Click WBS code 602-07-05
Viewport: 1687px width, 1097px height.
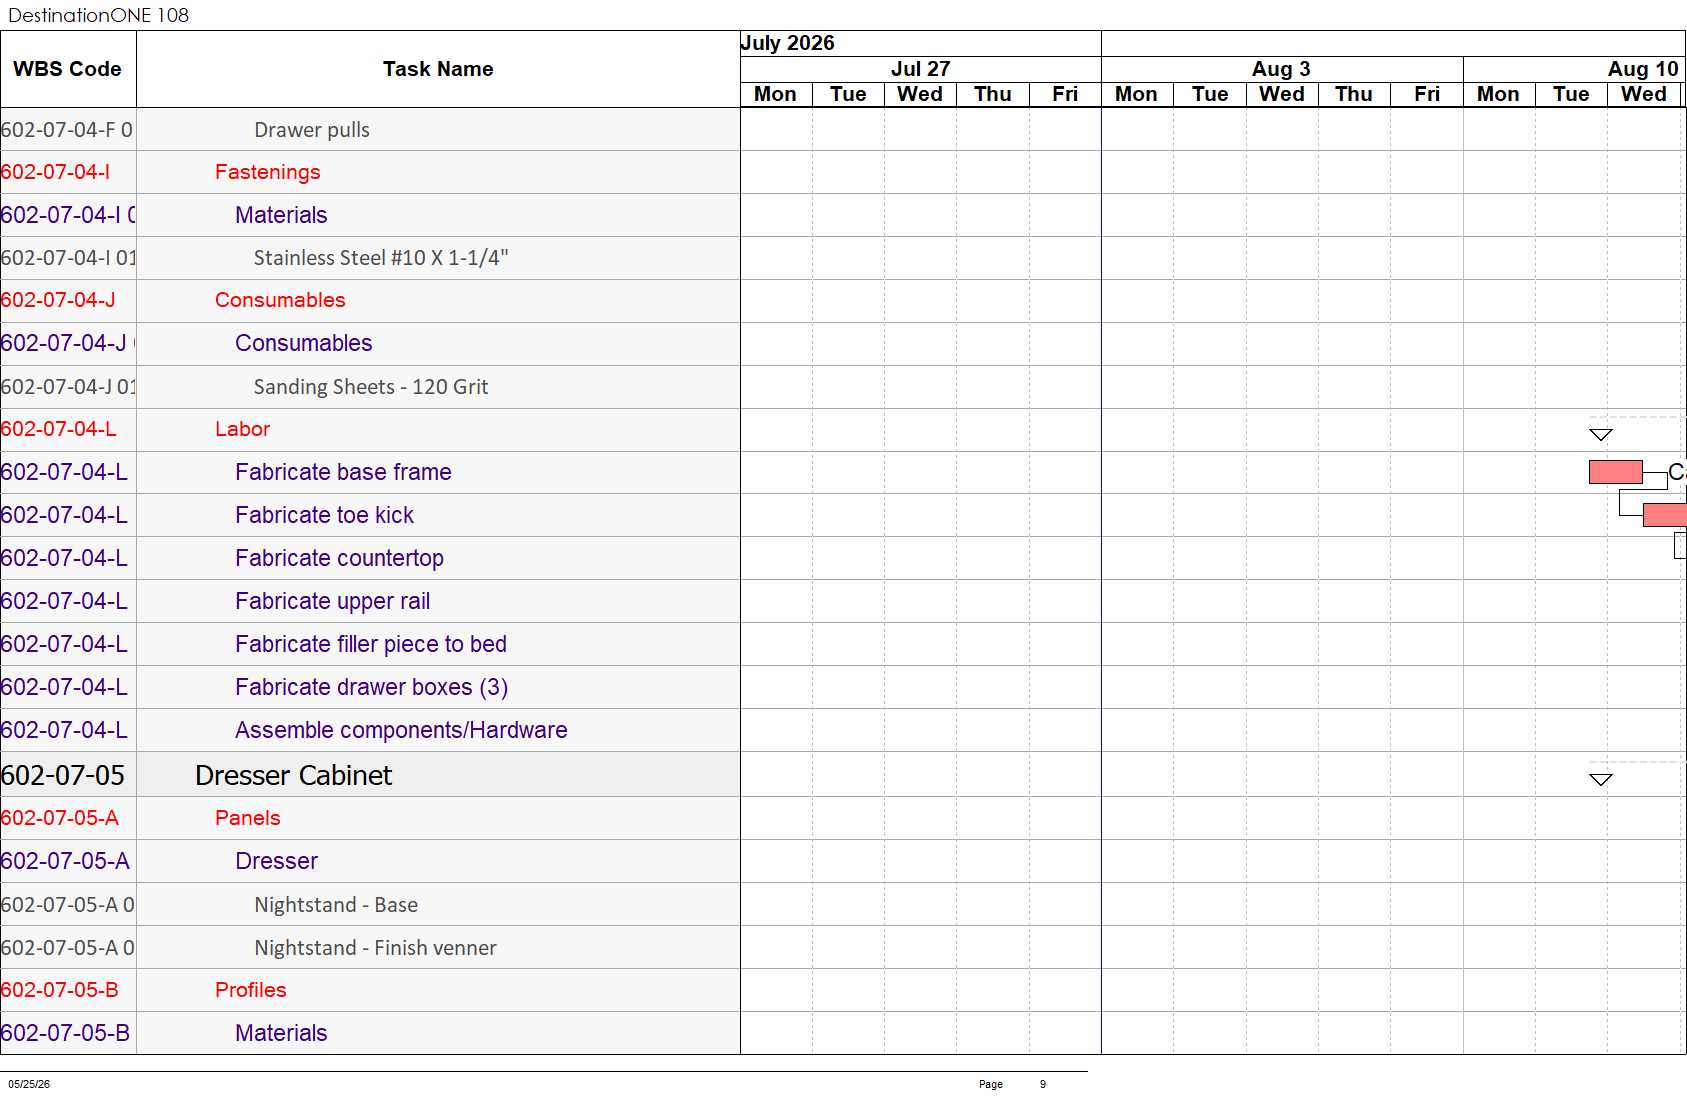(x=63, y=775)
